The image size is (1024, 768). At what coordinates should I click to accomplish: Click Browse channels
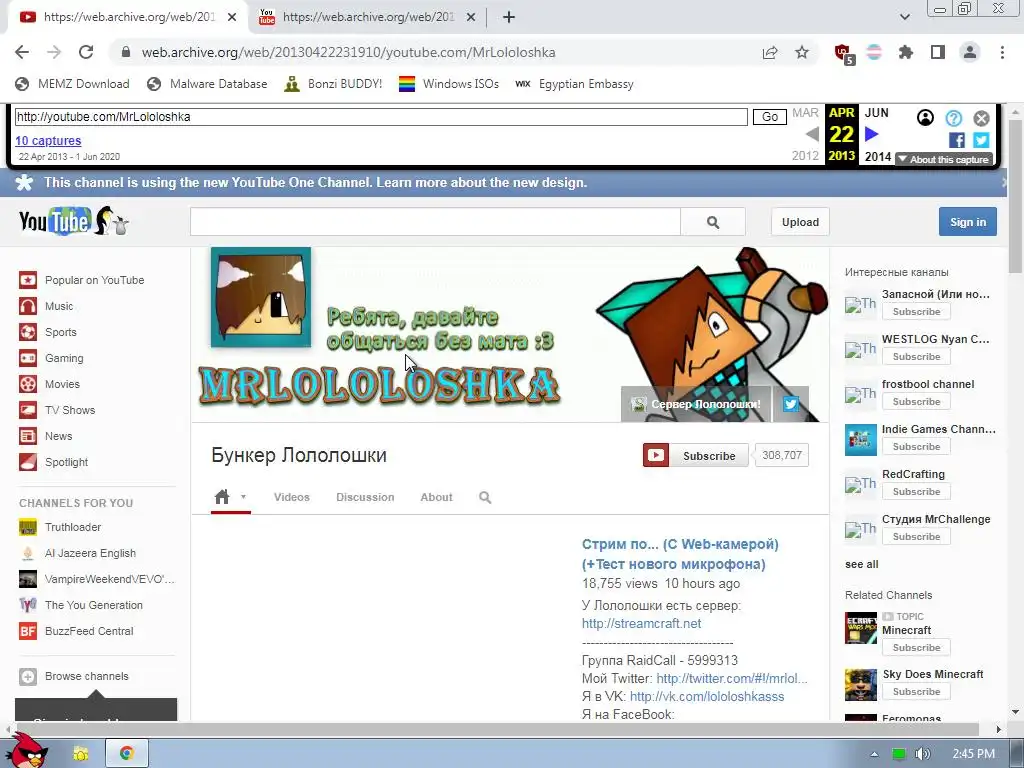pyautogui.click(x=74, y=677)
